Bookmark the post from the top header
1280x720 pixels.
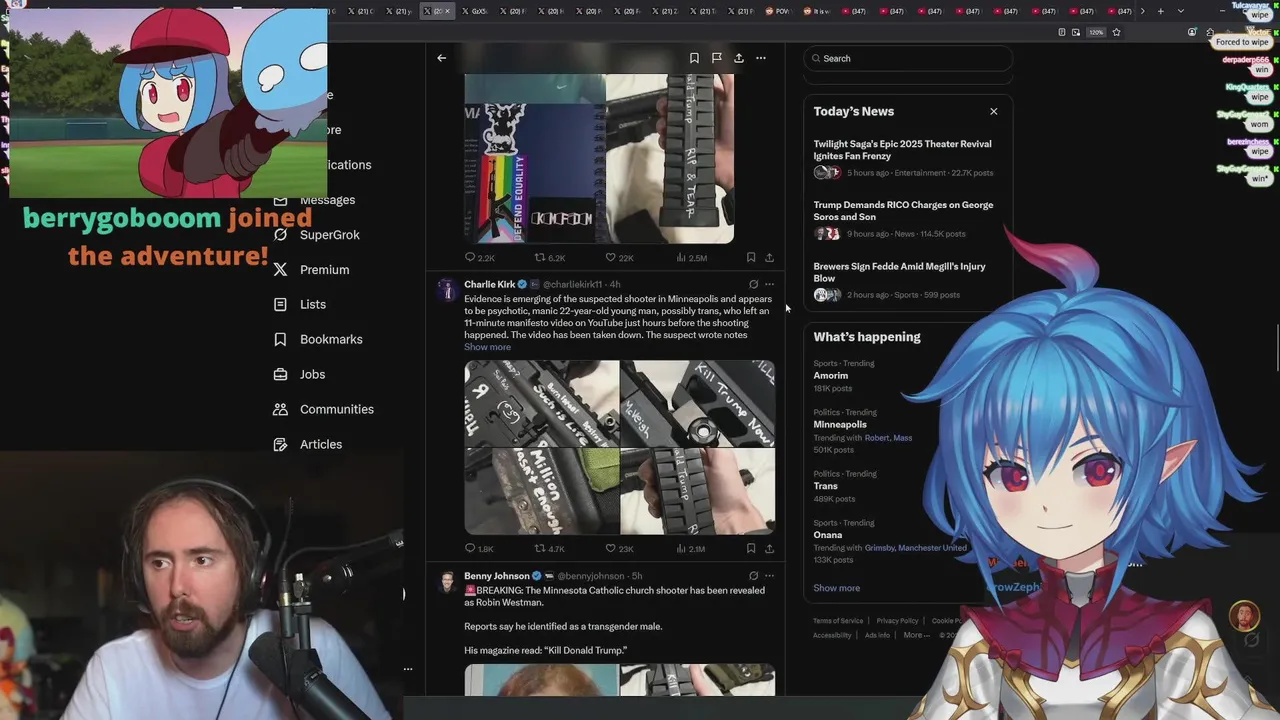[x=694, y=58]
